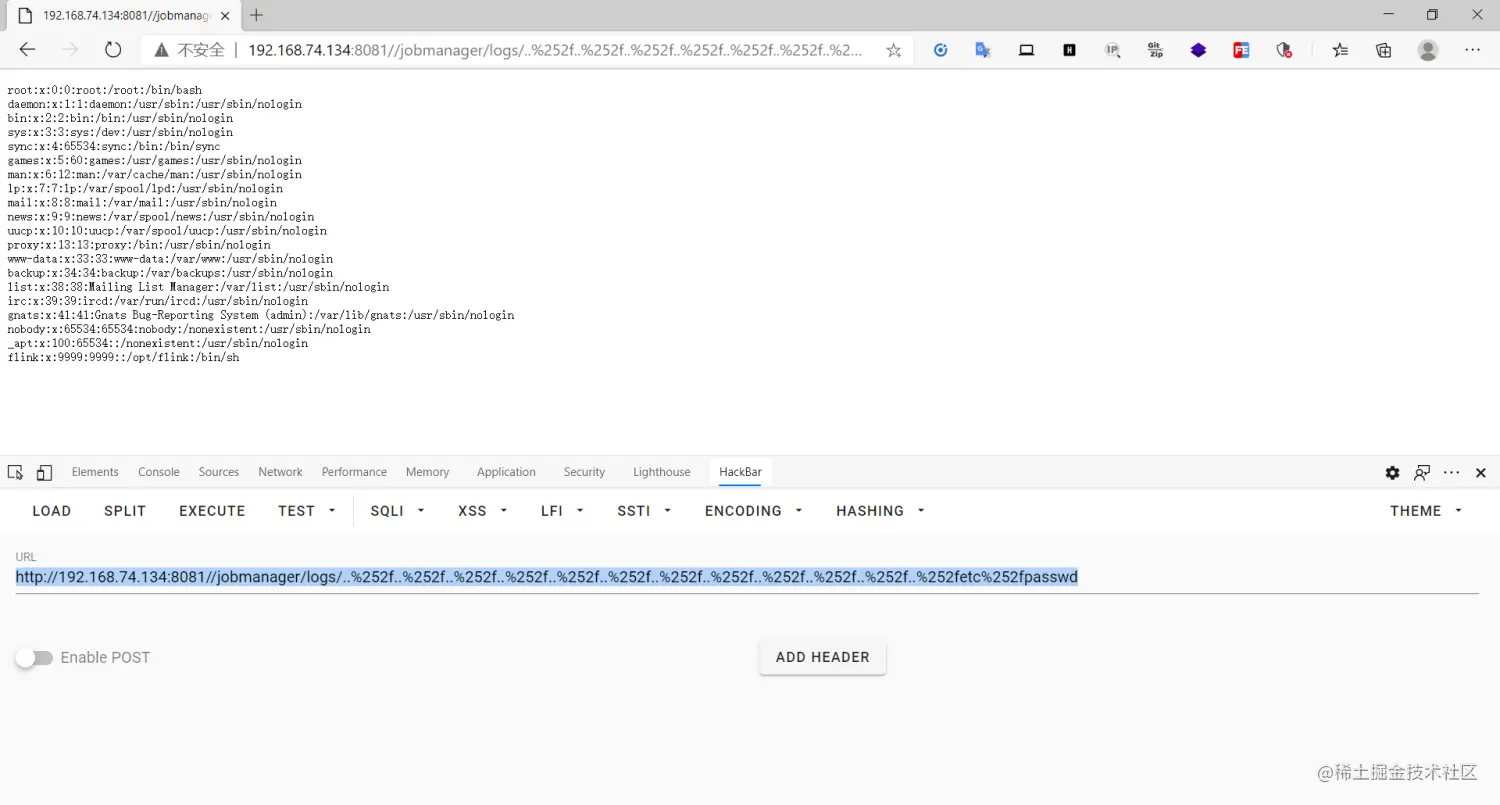
Task: Open the blue circular extension icon
Action: click(940, 50)
